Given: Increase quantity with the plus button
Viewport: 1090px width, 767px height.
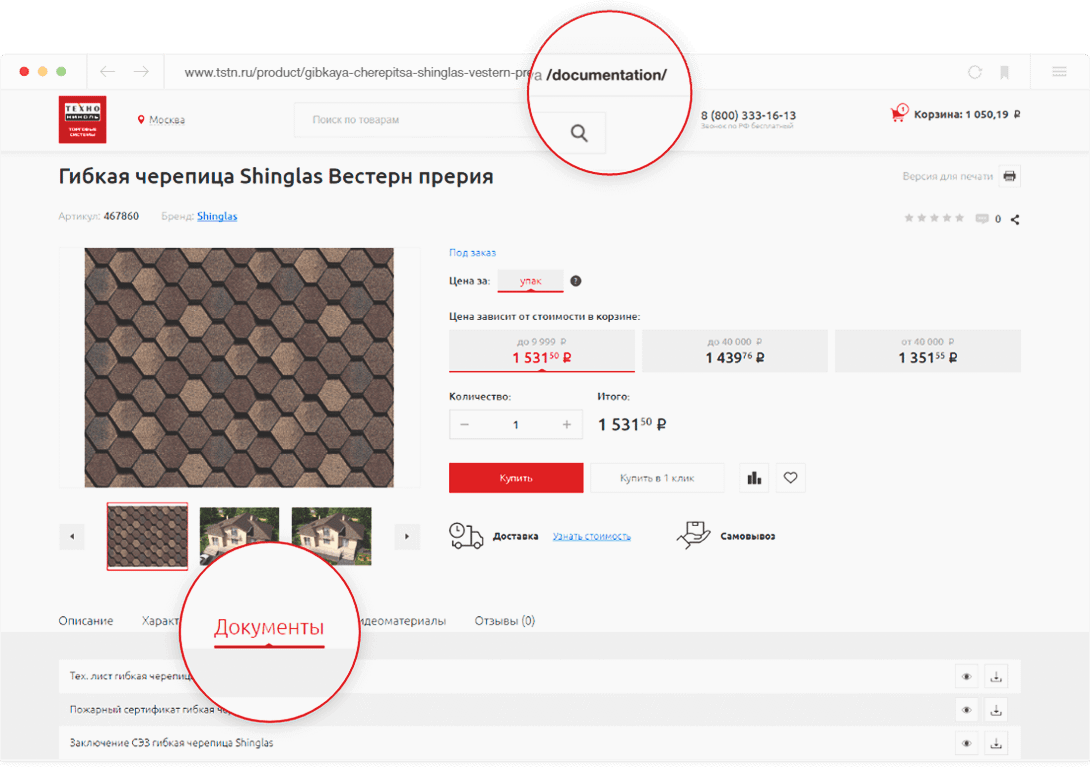Looking at the screenshot, I should coord(567,424).
